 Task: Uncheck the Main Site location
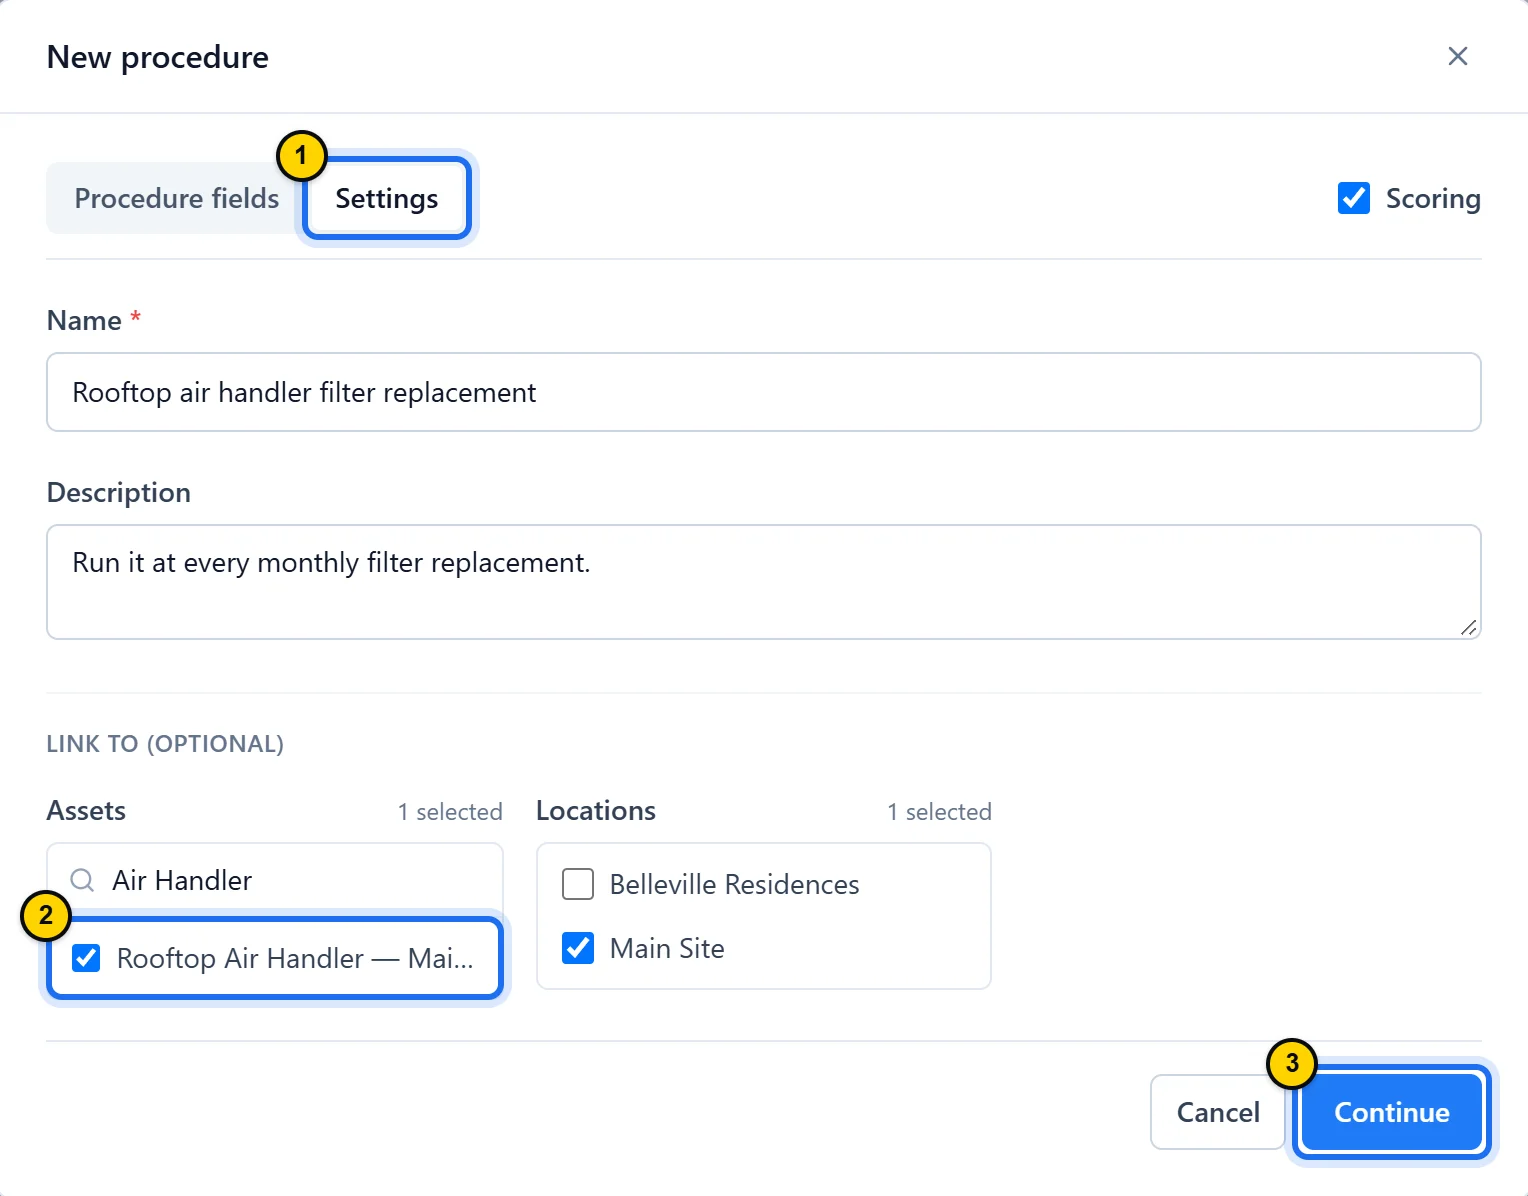coord(578,948)
